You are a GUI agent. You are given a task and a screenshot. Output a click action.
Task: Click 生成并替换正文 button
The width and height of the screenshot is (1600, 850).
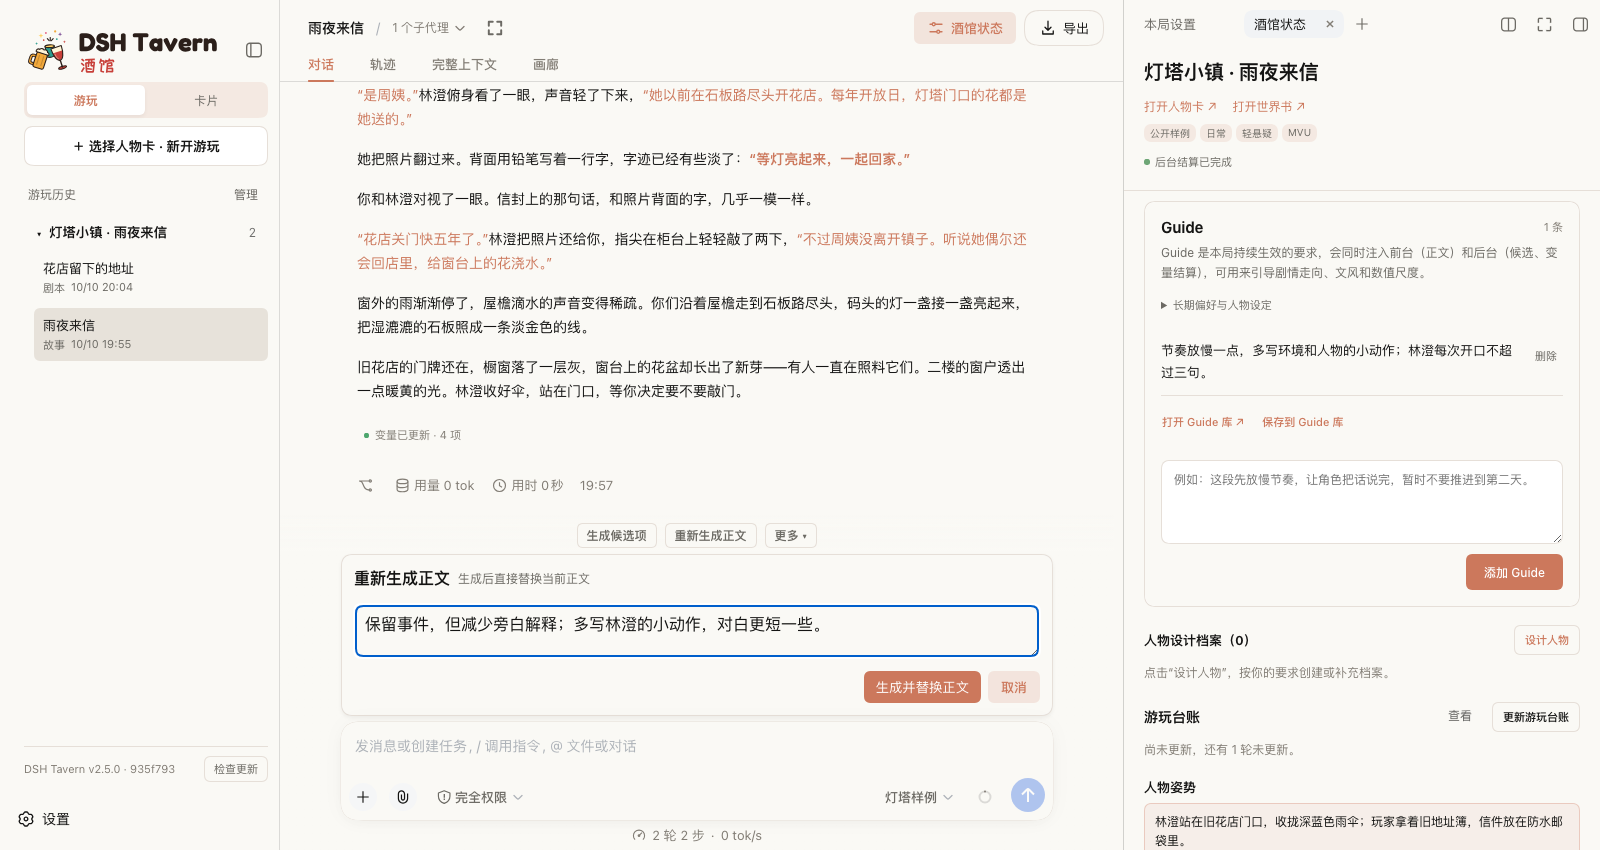[922, 687]
